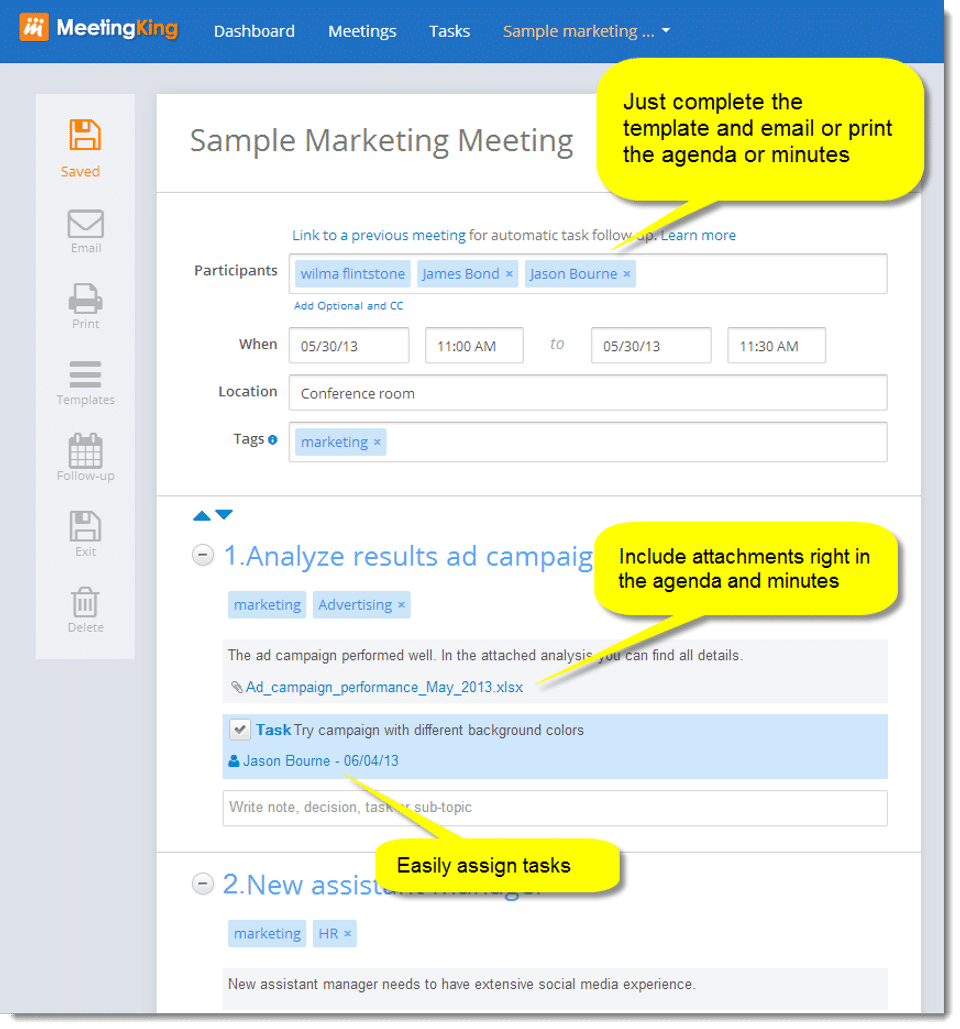The width and height of the screenshot is (960, 1029).
Task: Click marketing tag under topic 2
Action: pyautogui.click(x=267, y=933)
